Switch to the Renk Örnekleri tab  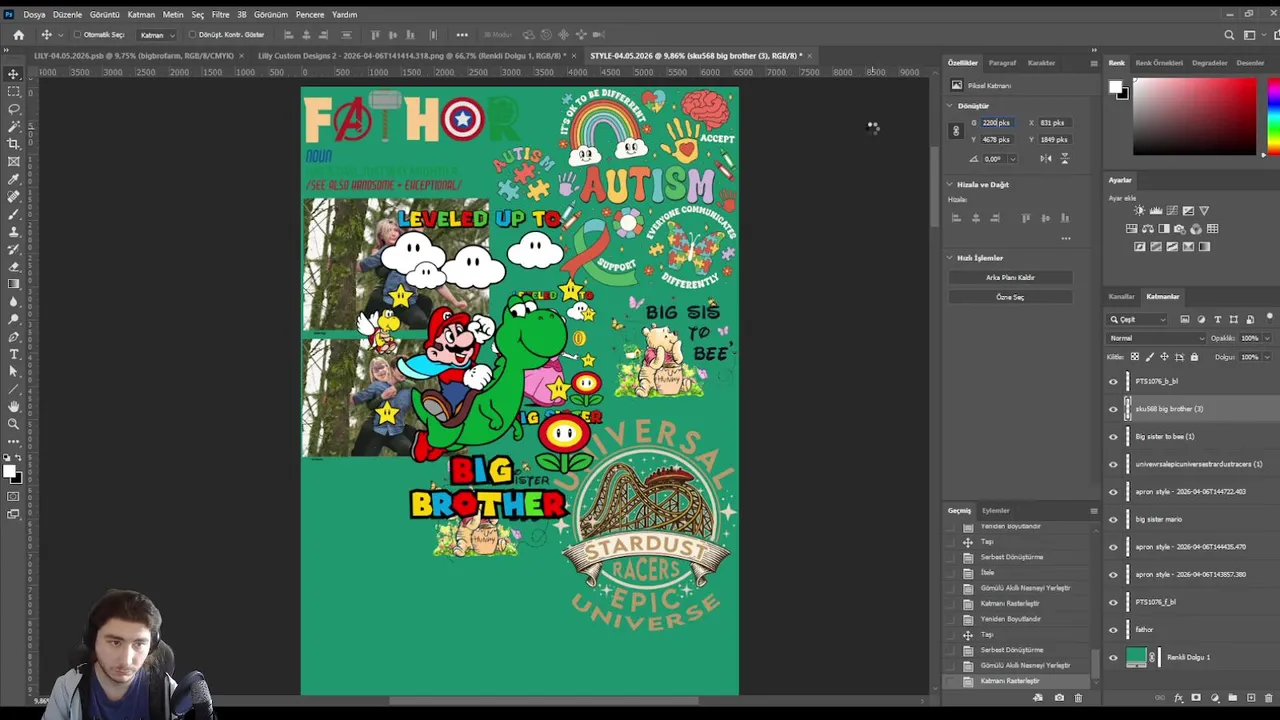[1158, 63]
